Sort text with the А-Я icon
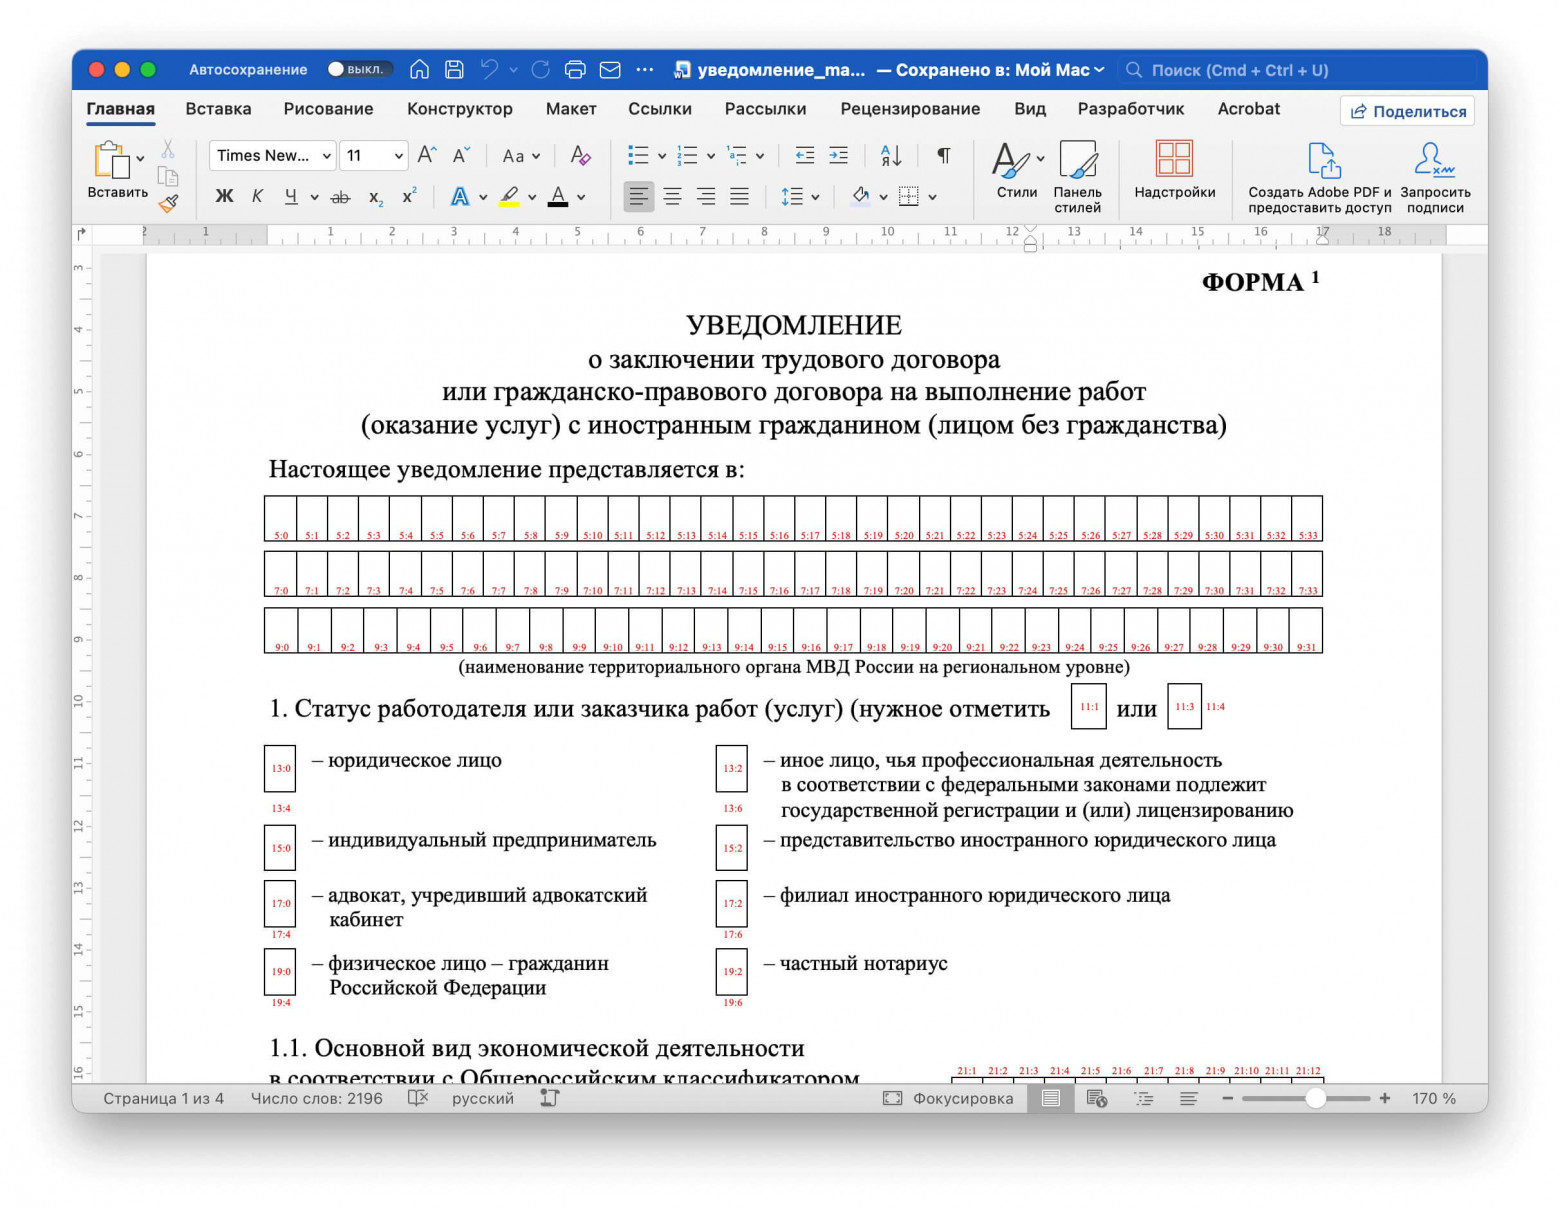 coord(886,156)
